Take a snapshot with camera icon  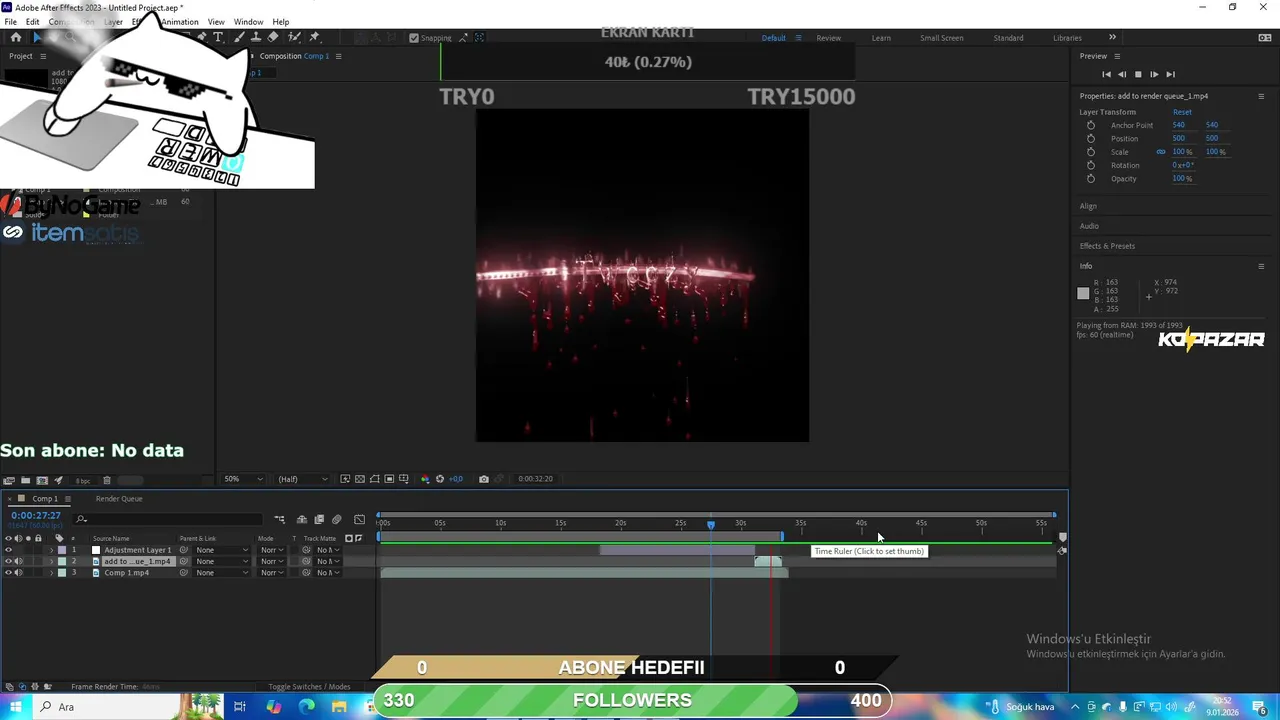484,479
